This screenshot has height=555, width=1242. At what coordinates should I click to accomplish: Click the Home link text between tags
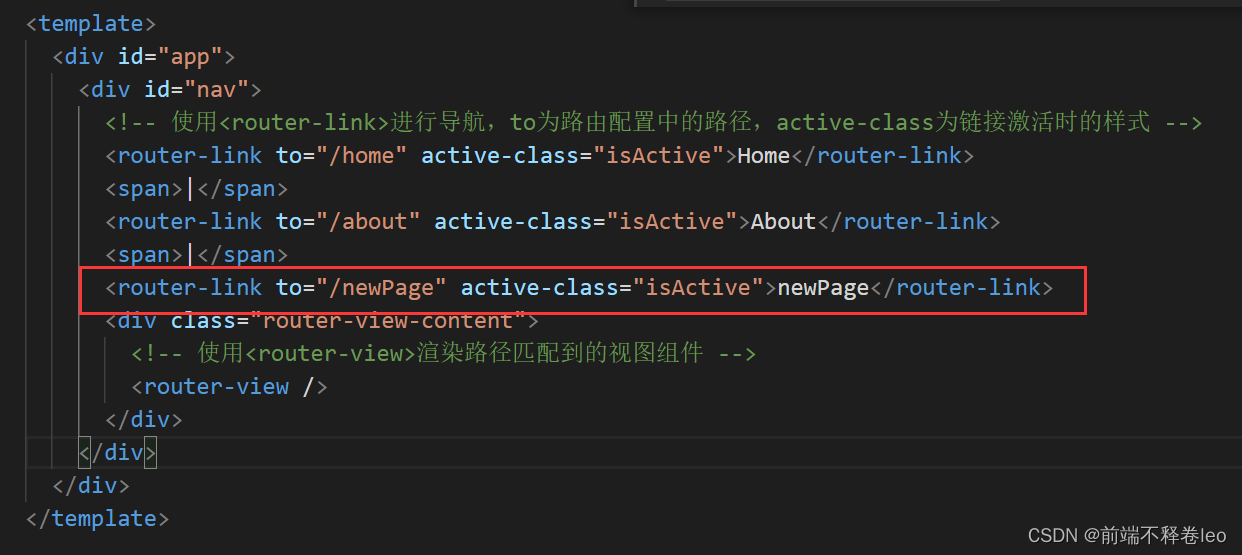pyautogui.click(x=764, y=155)
